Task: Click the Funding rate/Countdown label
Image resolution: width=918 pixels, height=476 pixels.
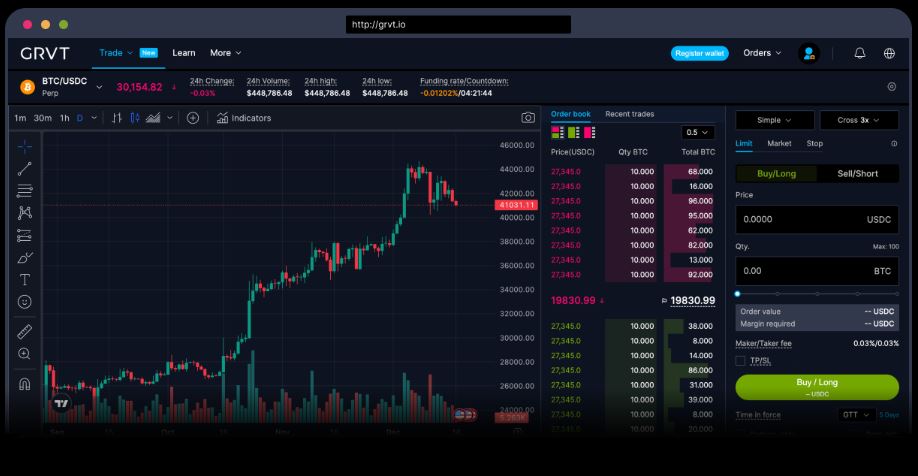Action: tap(464, 81)
